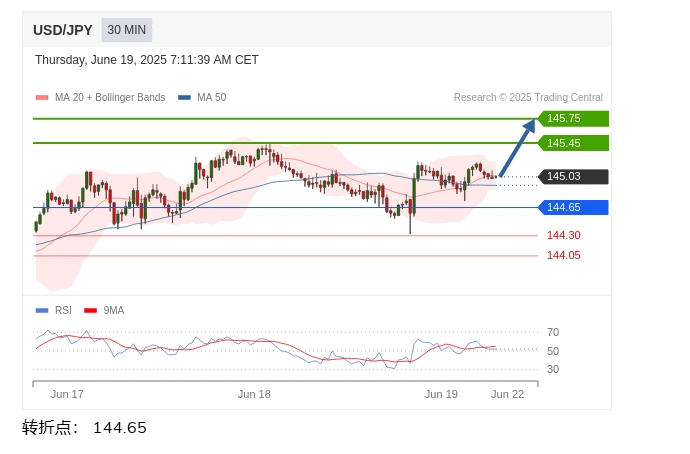The height and width of the screenshot is (454, 690).
Task: Click the Jun 17 date axis label
Action: pos(67,394)
